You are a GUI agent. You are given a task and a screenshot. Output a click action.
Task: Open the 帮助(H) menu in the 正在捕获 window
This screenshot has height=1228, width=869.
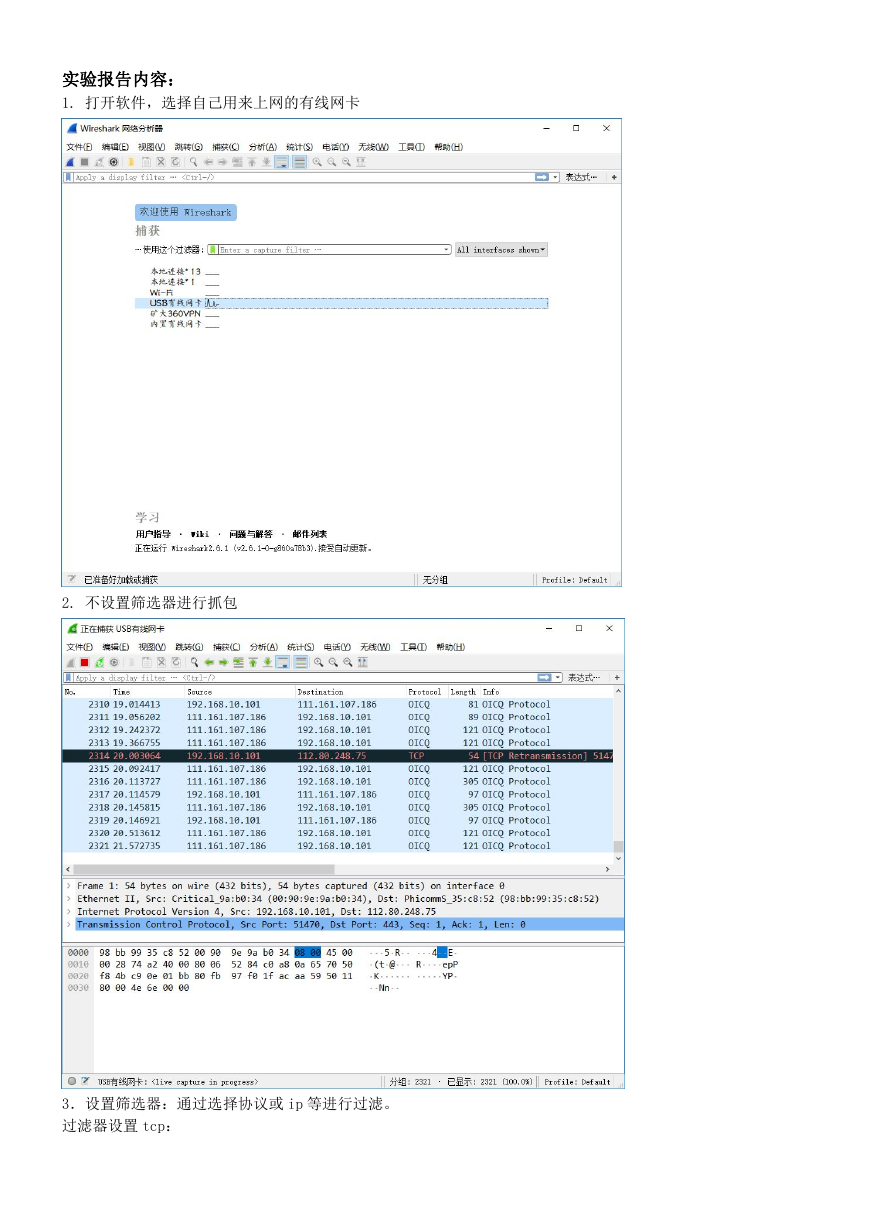[x=449, y=647]
